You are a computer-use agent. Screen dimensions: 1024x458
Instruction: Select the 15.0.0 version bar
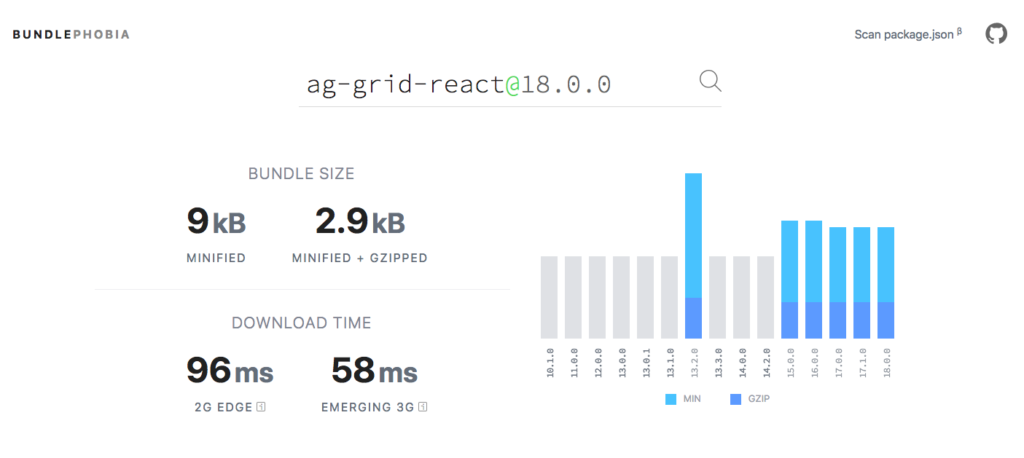click(x=790, y=280)
